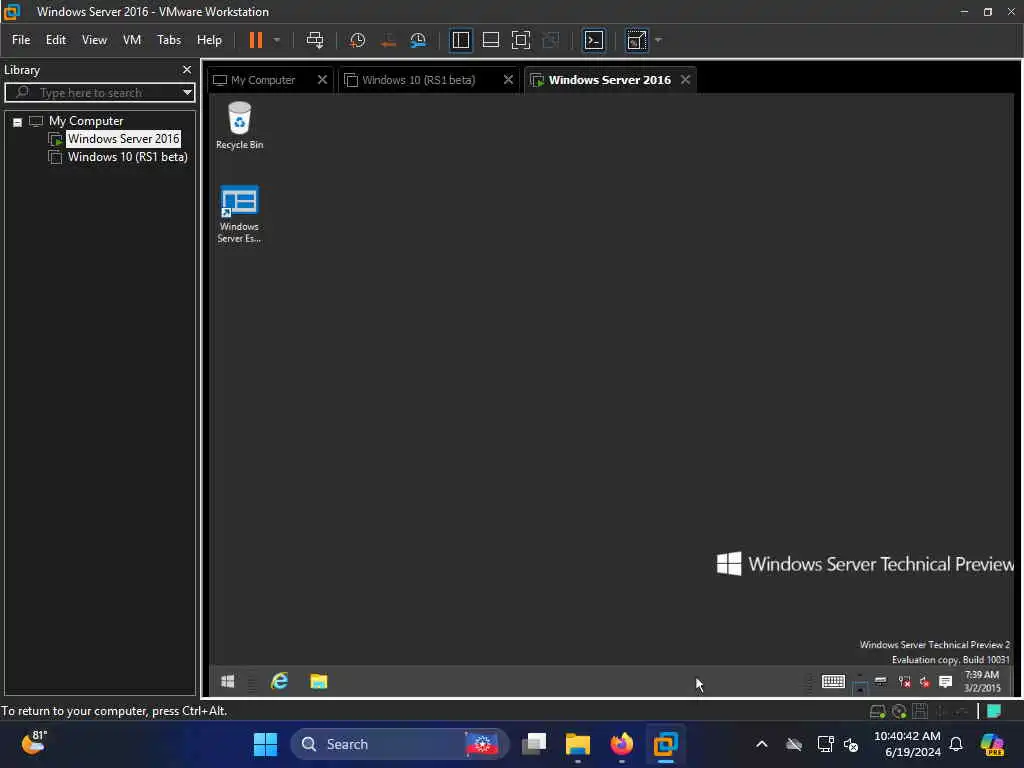Take a snapshot of this virtual machine
Screen dimensions: 1024x768
point(357,40)
